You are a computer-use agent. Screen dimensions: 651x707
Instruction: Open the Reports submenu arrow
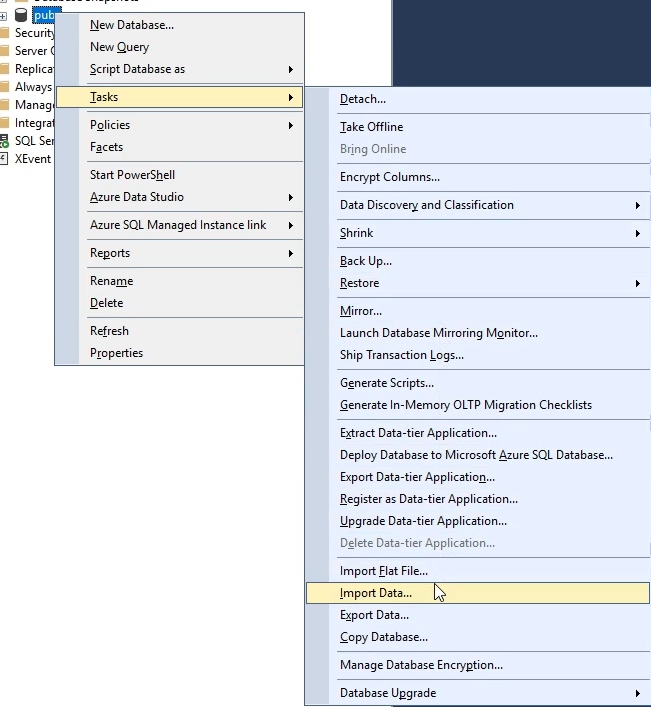coord(291,253)
